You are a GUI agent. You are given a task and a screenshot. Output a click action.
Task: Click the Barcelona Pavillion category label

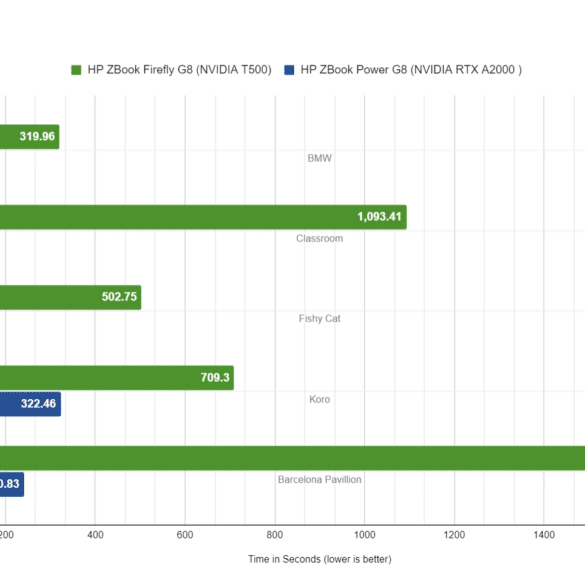tap(319, 479)
